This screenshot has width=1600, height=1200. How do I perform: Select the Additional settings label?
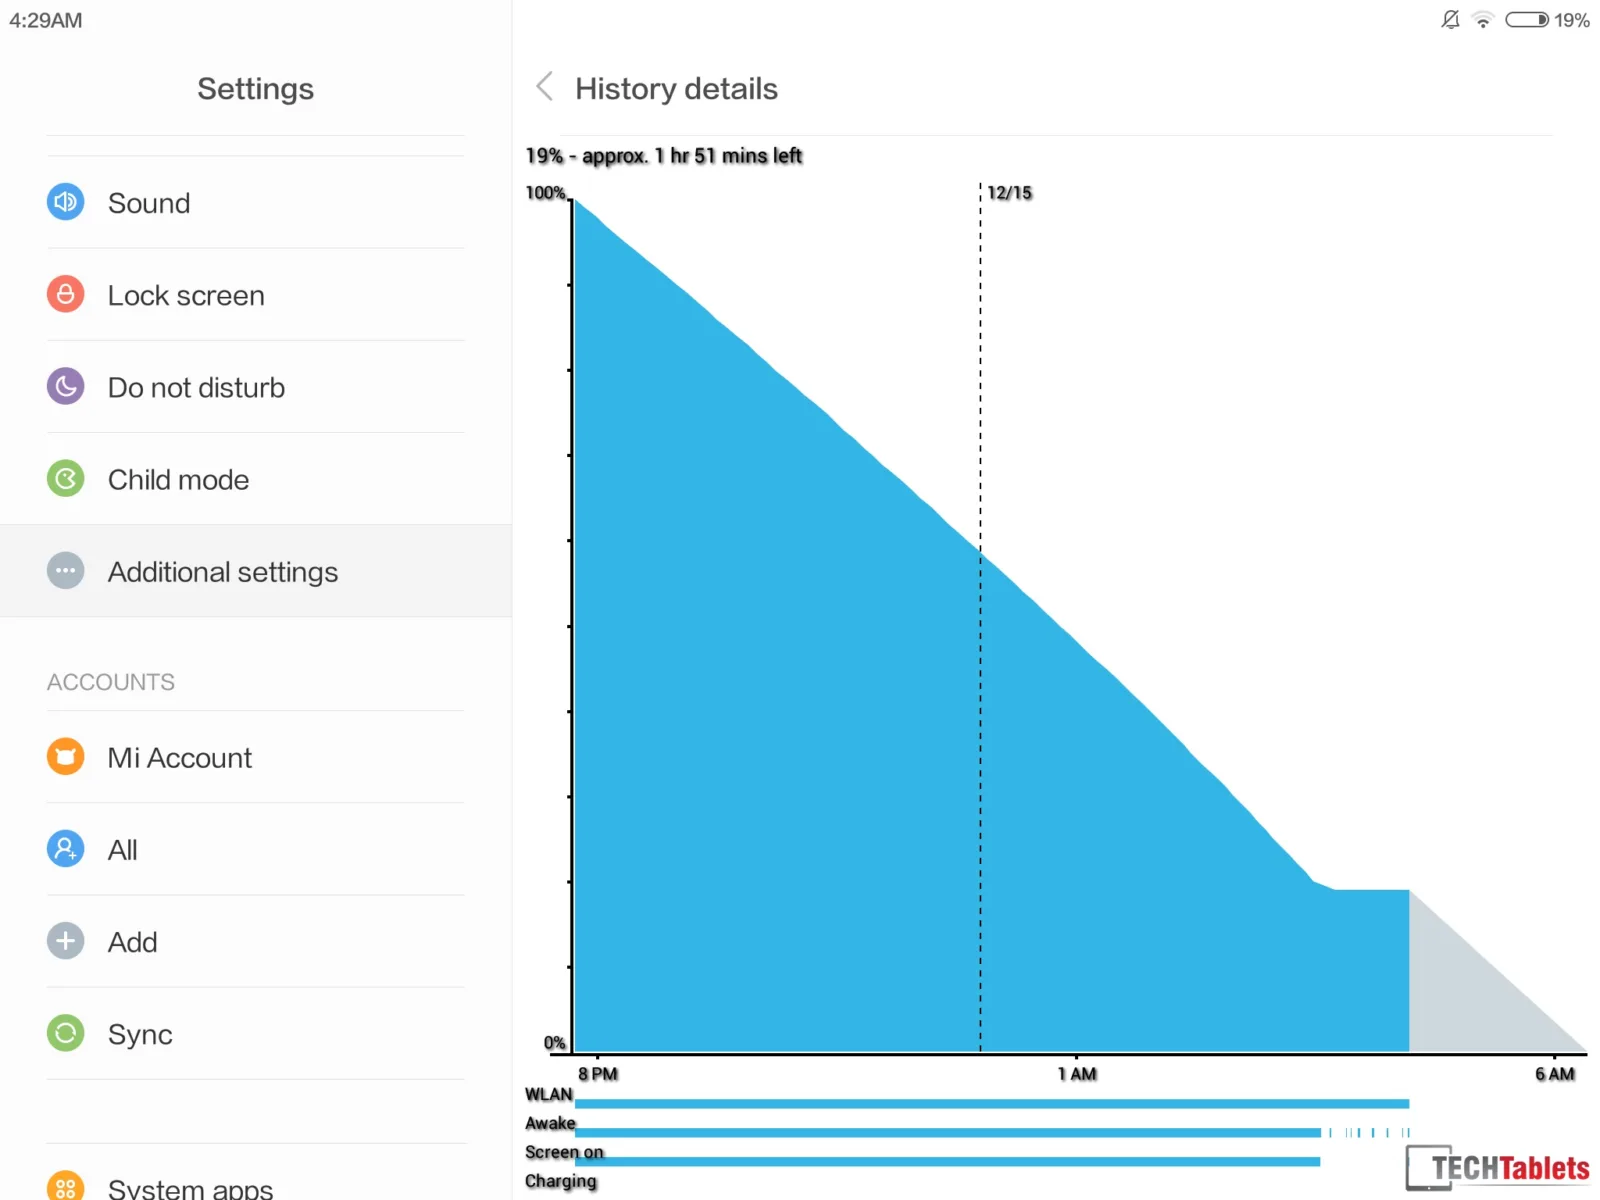223,572
